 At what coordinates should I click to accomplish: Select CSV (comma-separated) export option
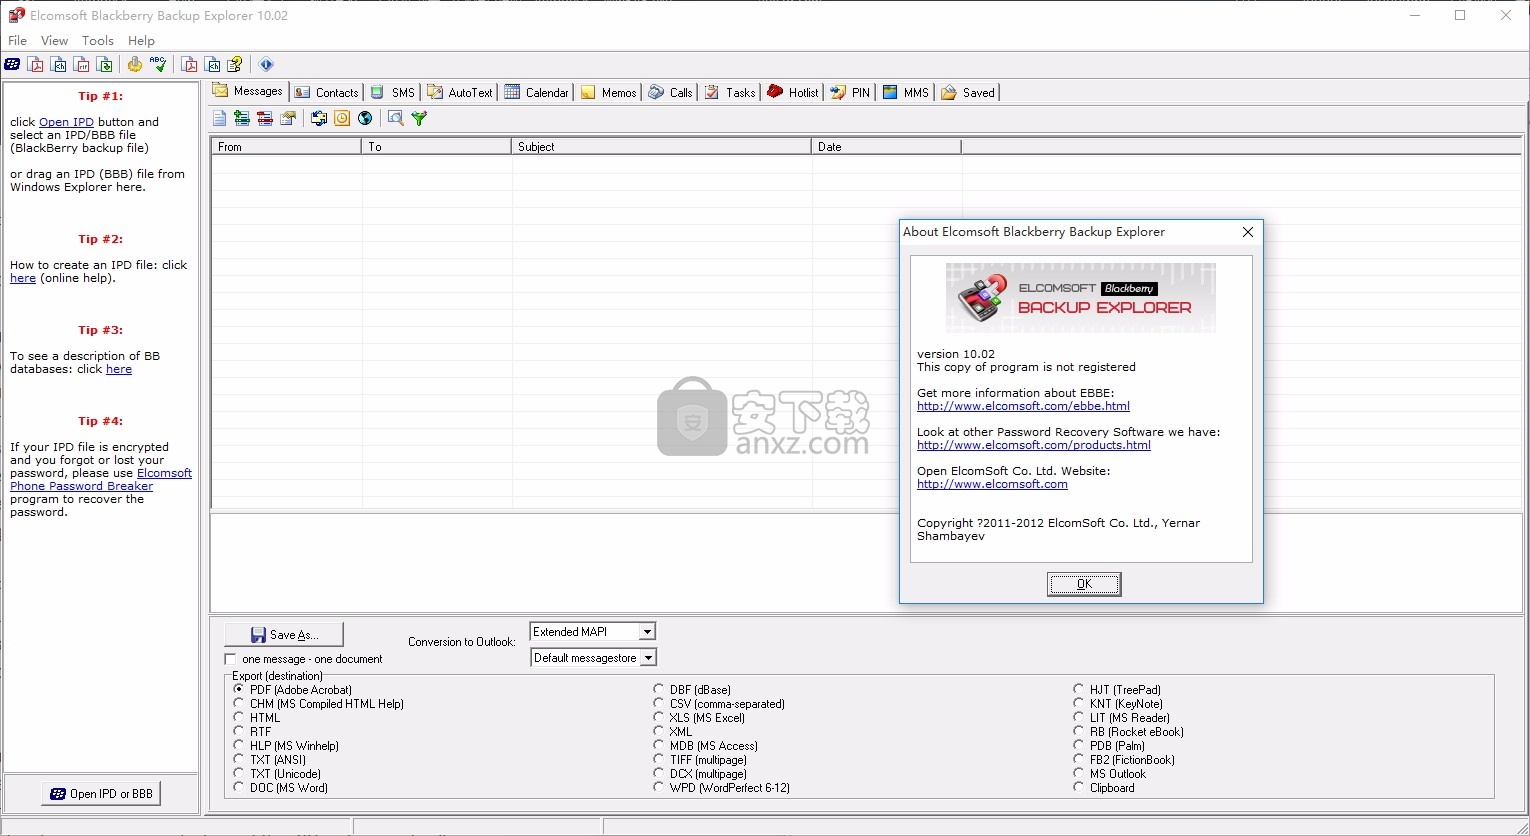[x=659, y=703]
